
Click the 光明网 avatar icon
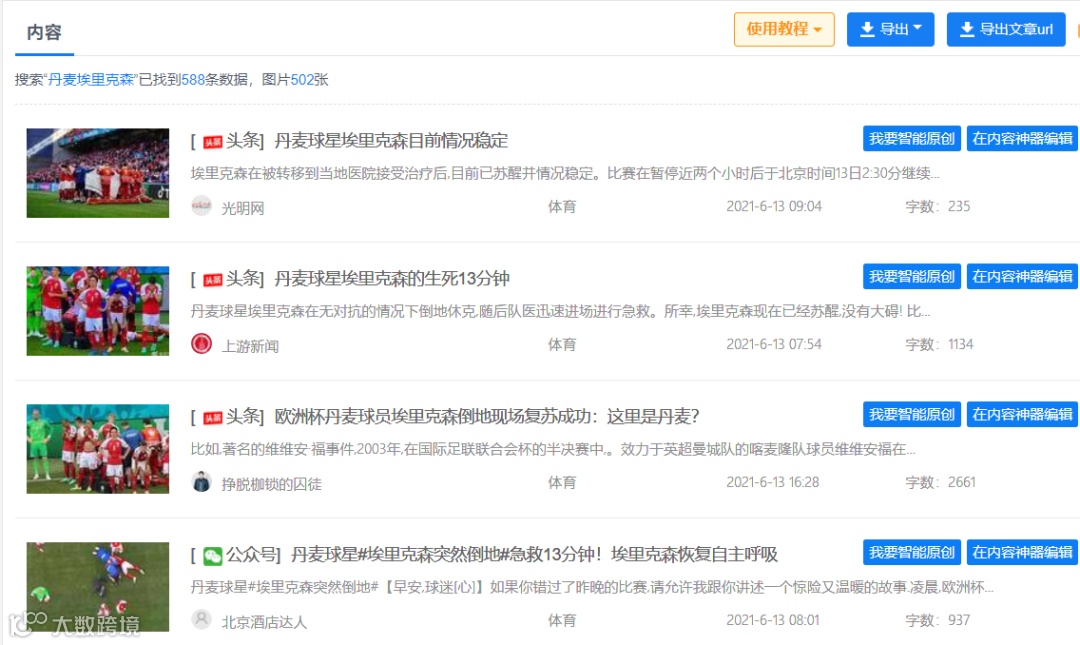pyautogui.click(x=201, y=205)
